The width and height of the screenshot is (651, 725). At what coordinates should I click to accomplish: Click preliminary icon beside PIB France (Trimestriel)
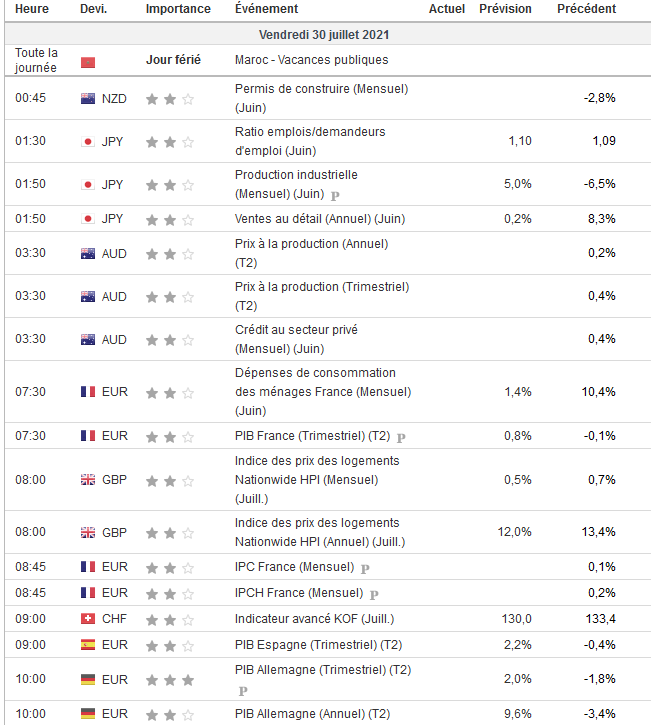tap(401, 437)
